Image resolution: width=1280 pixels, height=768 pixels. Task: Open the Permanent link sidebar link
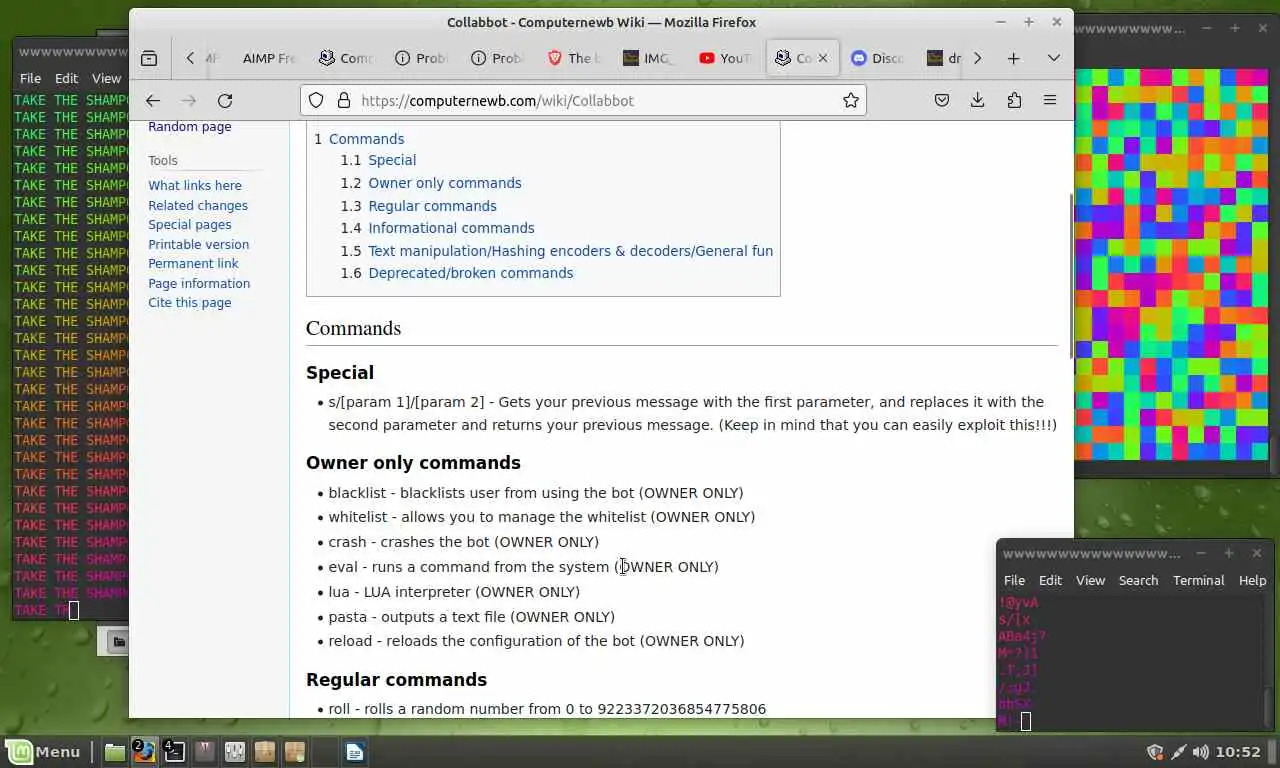(x=193, y=263)
